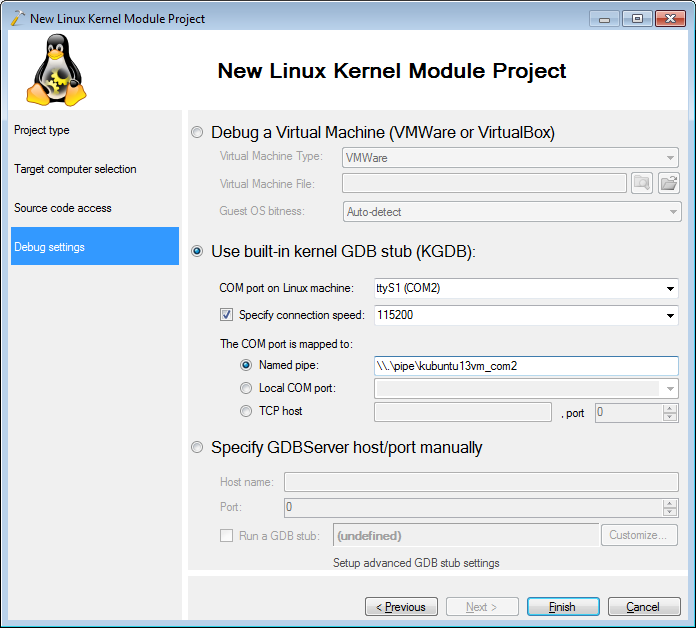Choose the Local COM port radio button
Screen dimensions: 696x628
(246, 388)
